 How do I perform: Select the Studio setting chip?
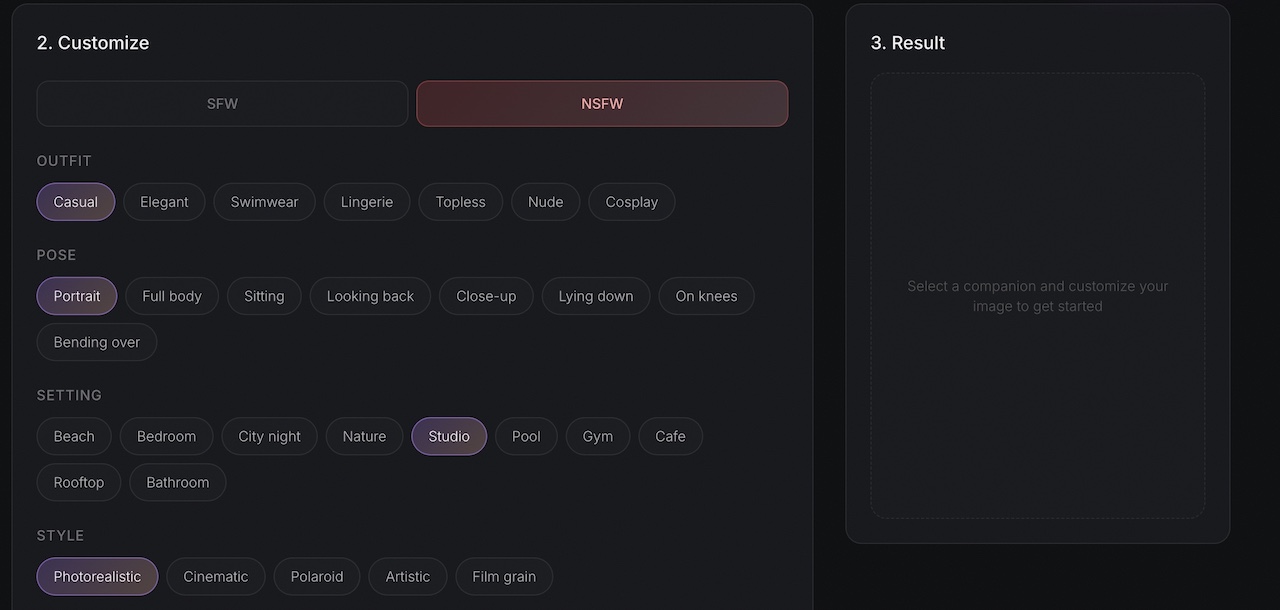(x=449, y=436)
